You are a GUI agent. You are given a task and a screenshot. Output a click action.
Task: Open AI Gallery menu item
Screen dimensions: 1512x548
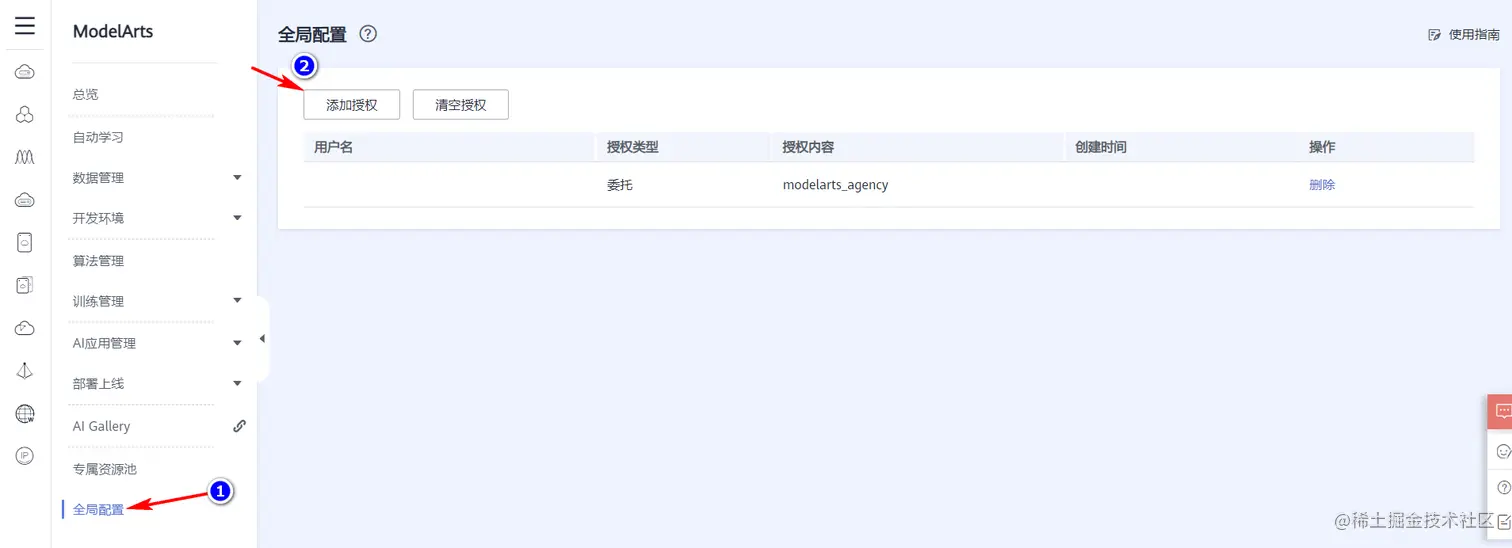click(x=102, y=426)
